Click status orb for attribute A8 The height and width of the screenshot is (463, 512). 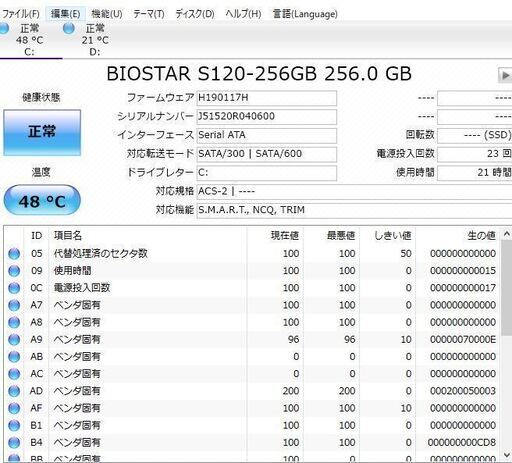point(14,322)
